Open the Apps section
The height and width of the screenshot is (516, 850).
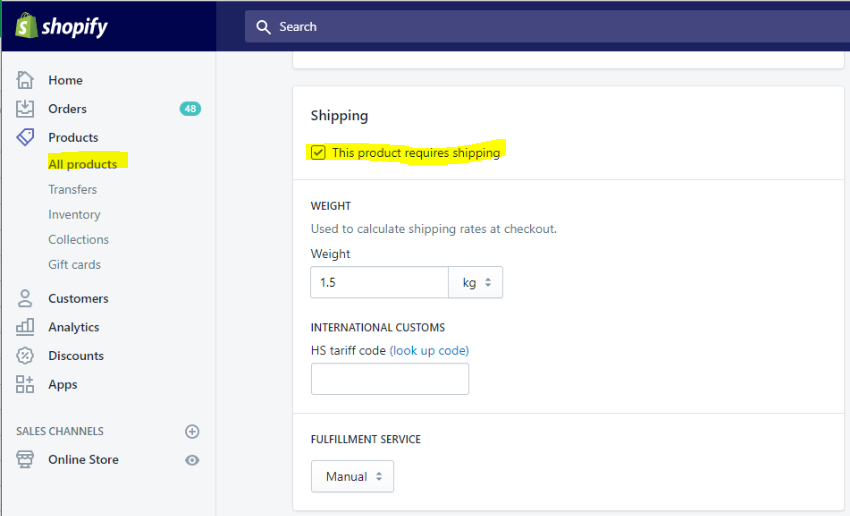63,385
